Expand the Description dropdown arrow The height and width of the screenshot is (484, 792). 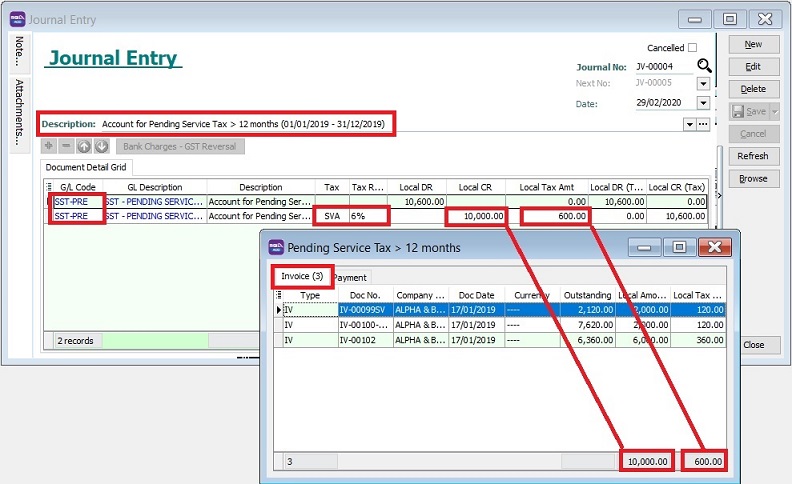tap(689, 124)
